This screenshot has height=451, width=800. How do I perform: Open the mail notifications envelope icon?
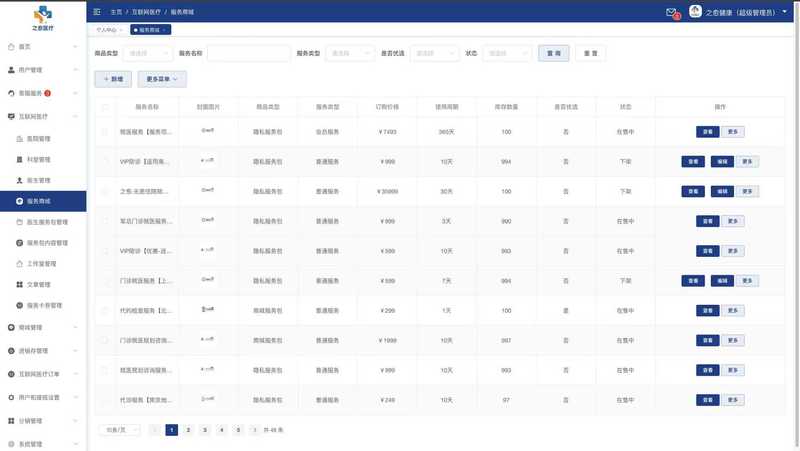(x=671, y=12)
